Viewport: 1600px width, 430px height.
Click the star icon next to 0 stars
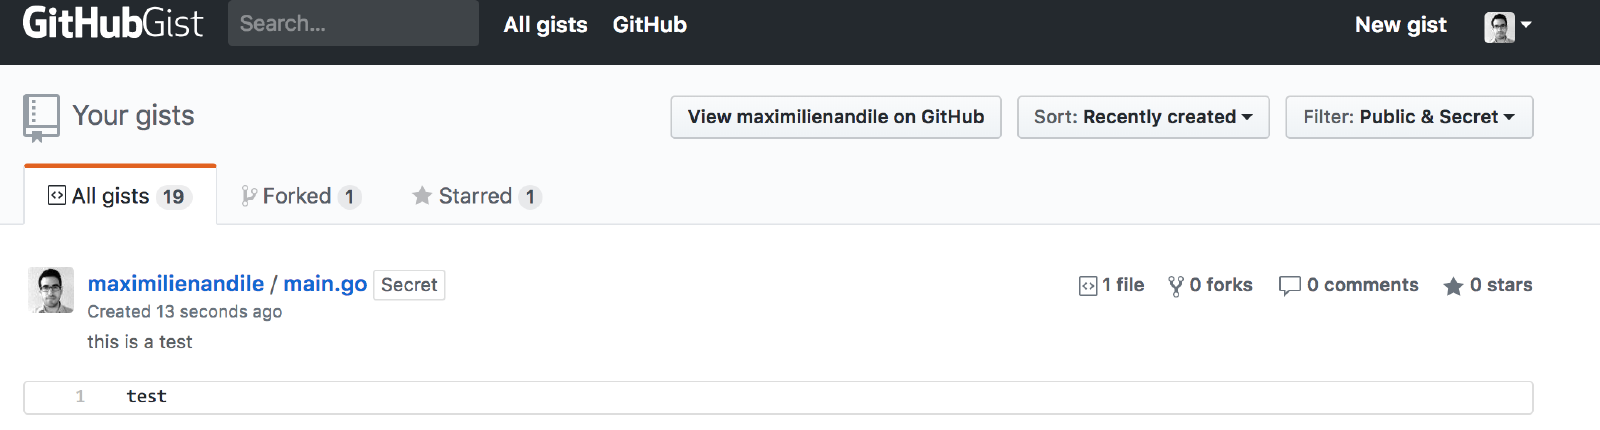pyautogui.click(x=1453, y=287)
